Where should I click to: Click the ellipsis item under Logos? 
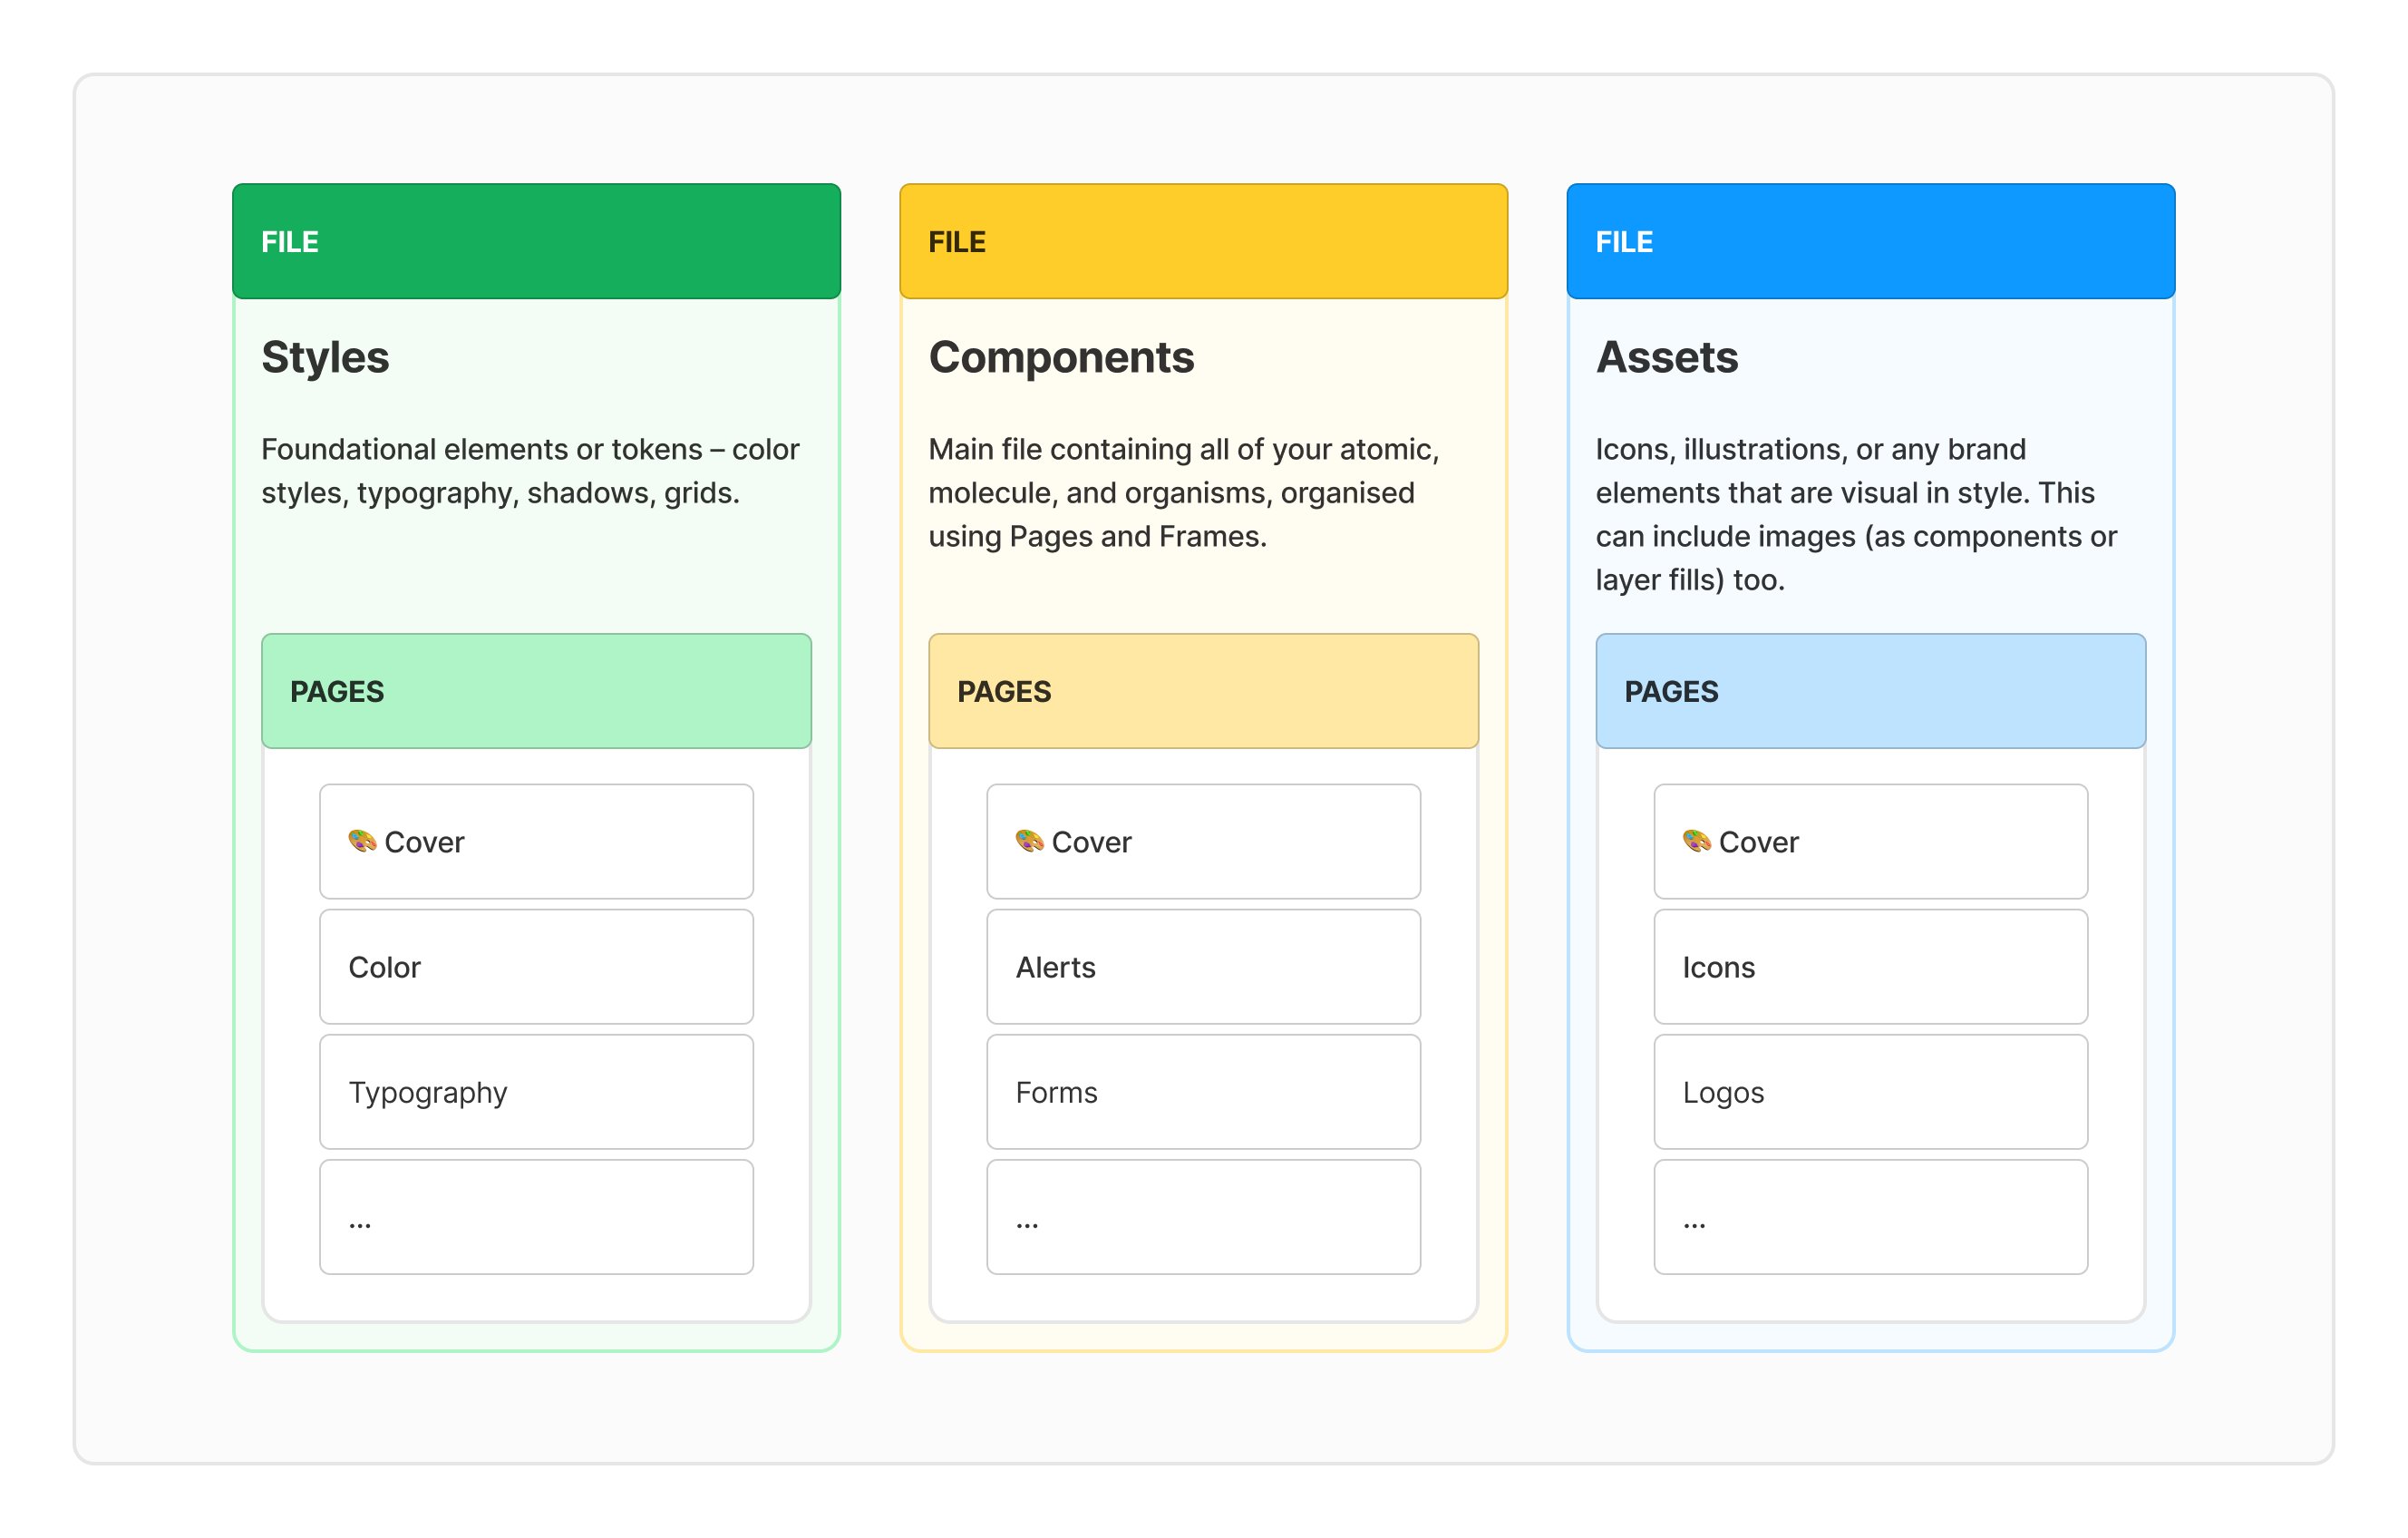click(x=1870, y=1217)
